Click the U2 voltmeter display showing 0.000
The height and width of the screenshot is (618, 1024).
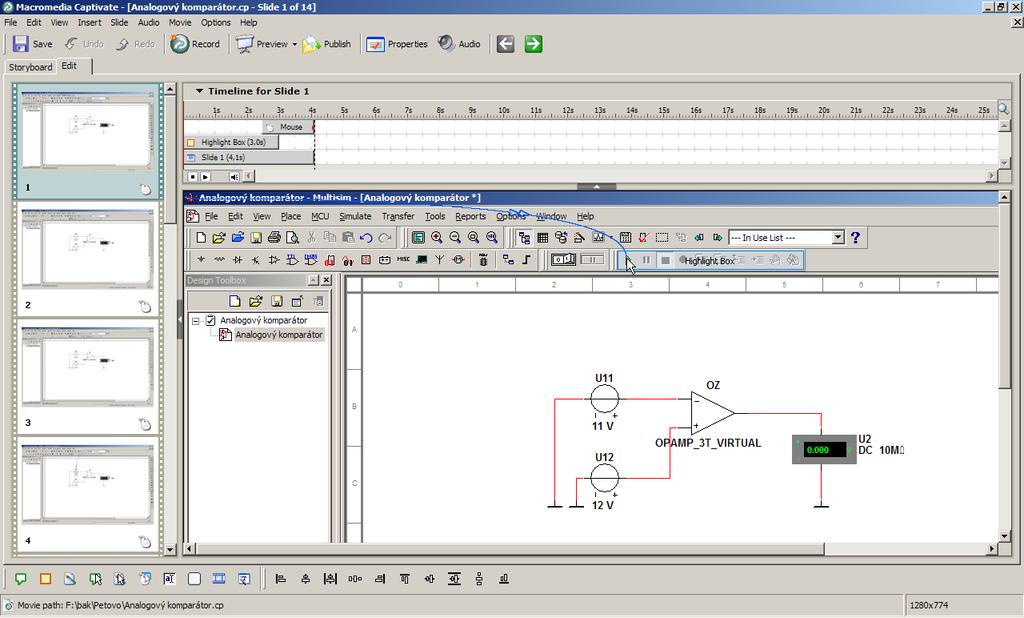tap(824, 449)
